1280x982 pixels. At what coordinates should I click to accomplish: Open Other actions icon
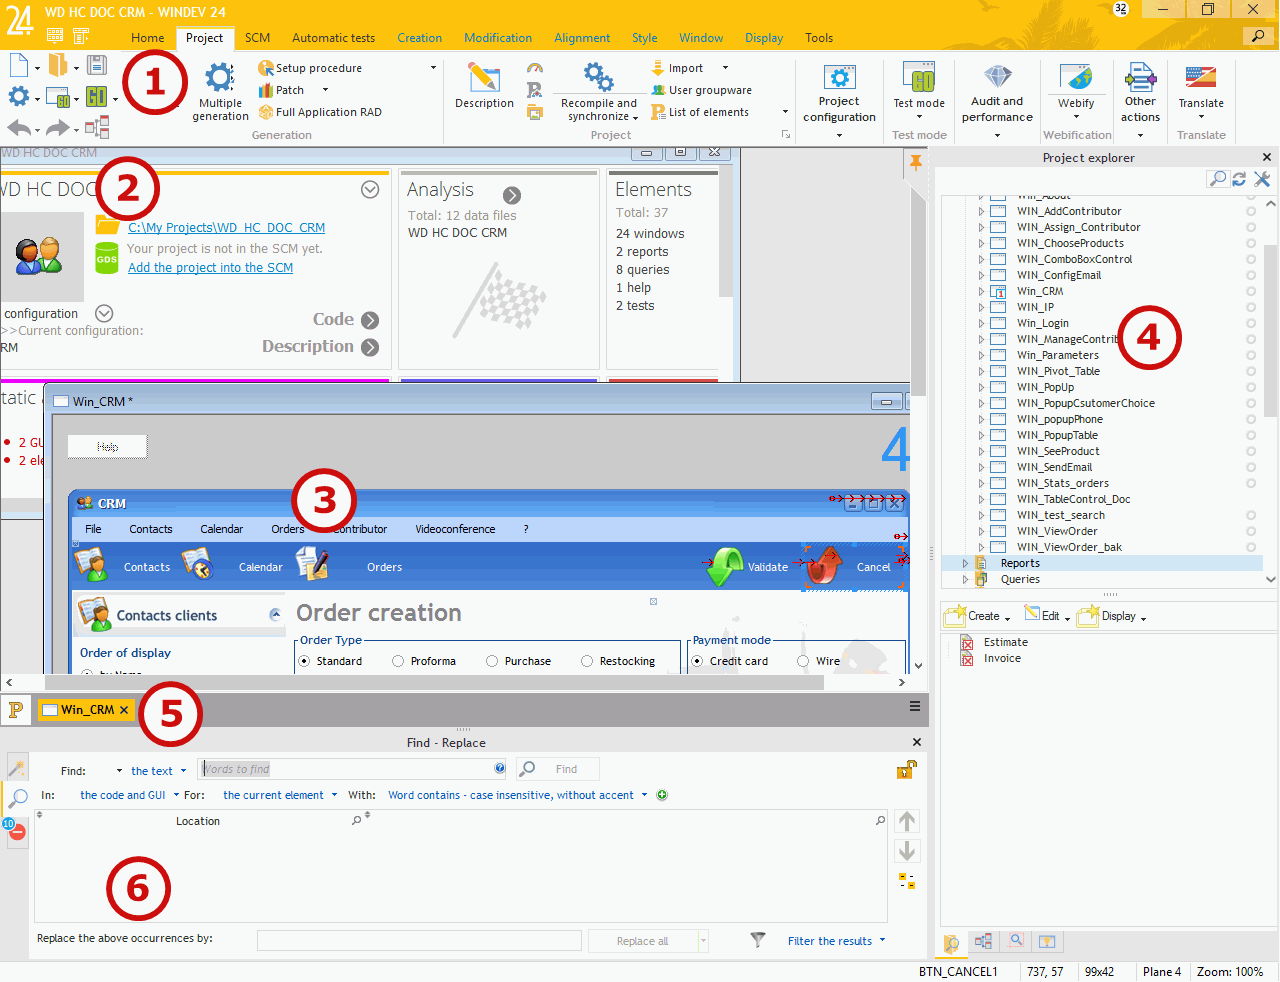pyautogui.click(x=1140, y=78)
